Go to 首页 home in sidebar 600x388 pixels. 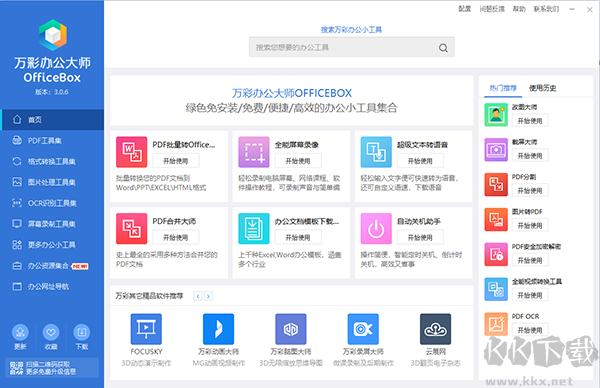coord(52,120)
